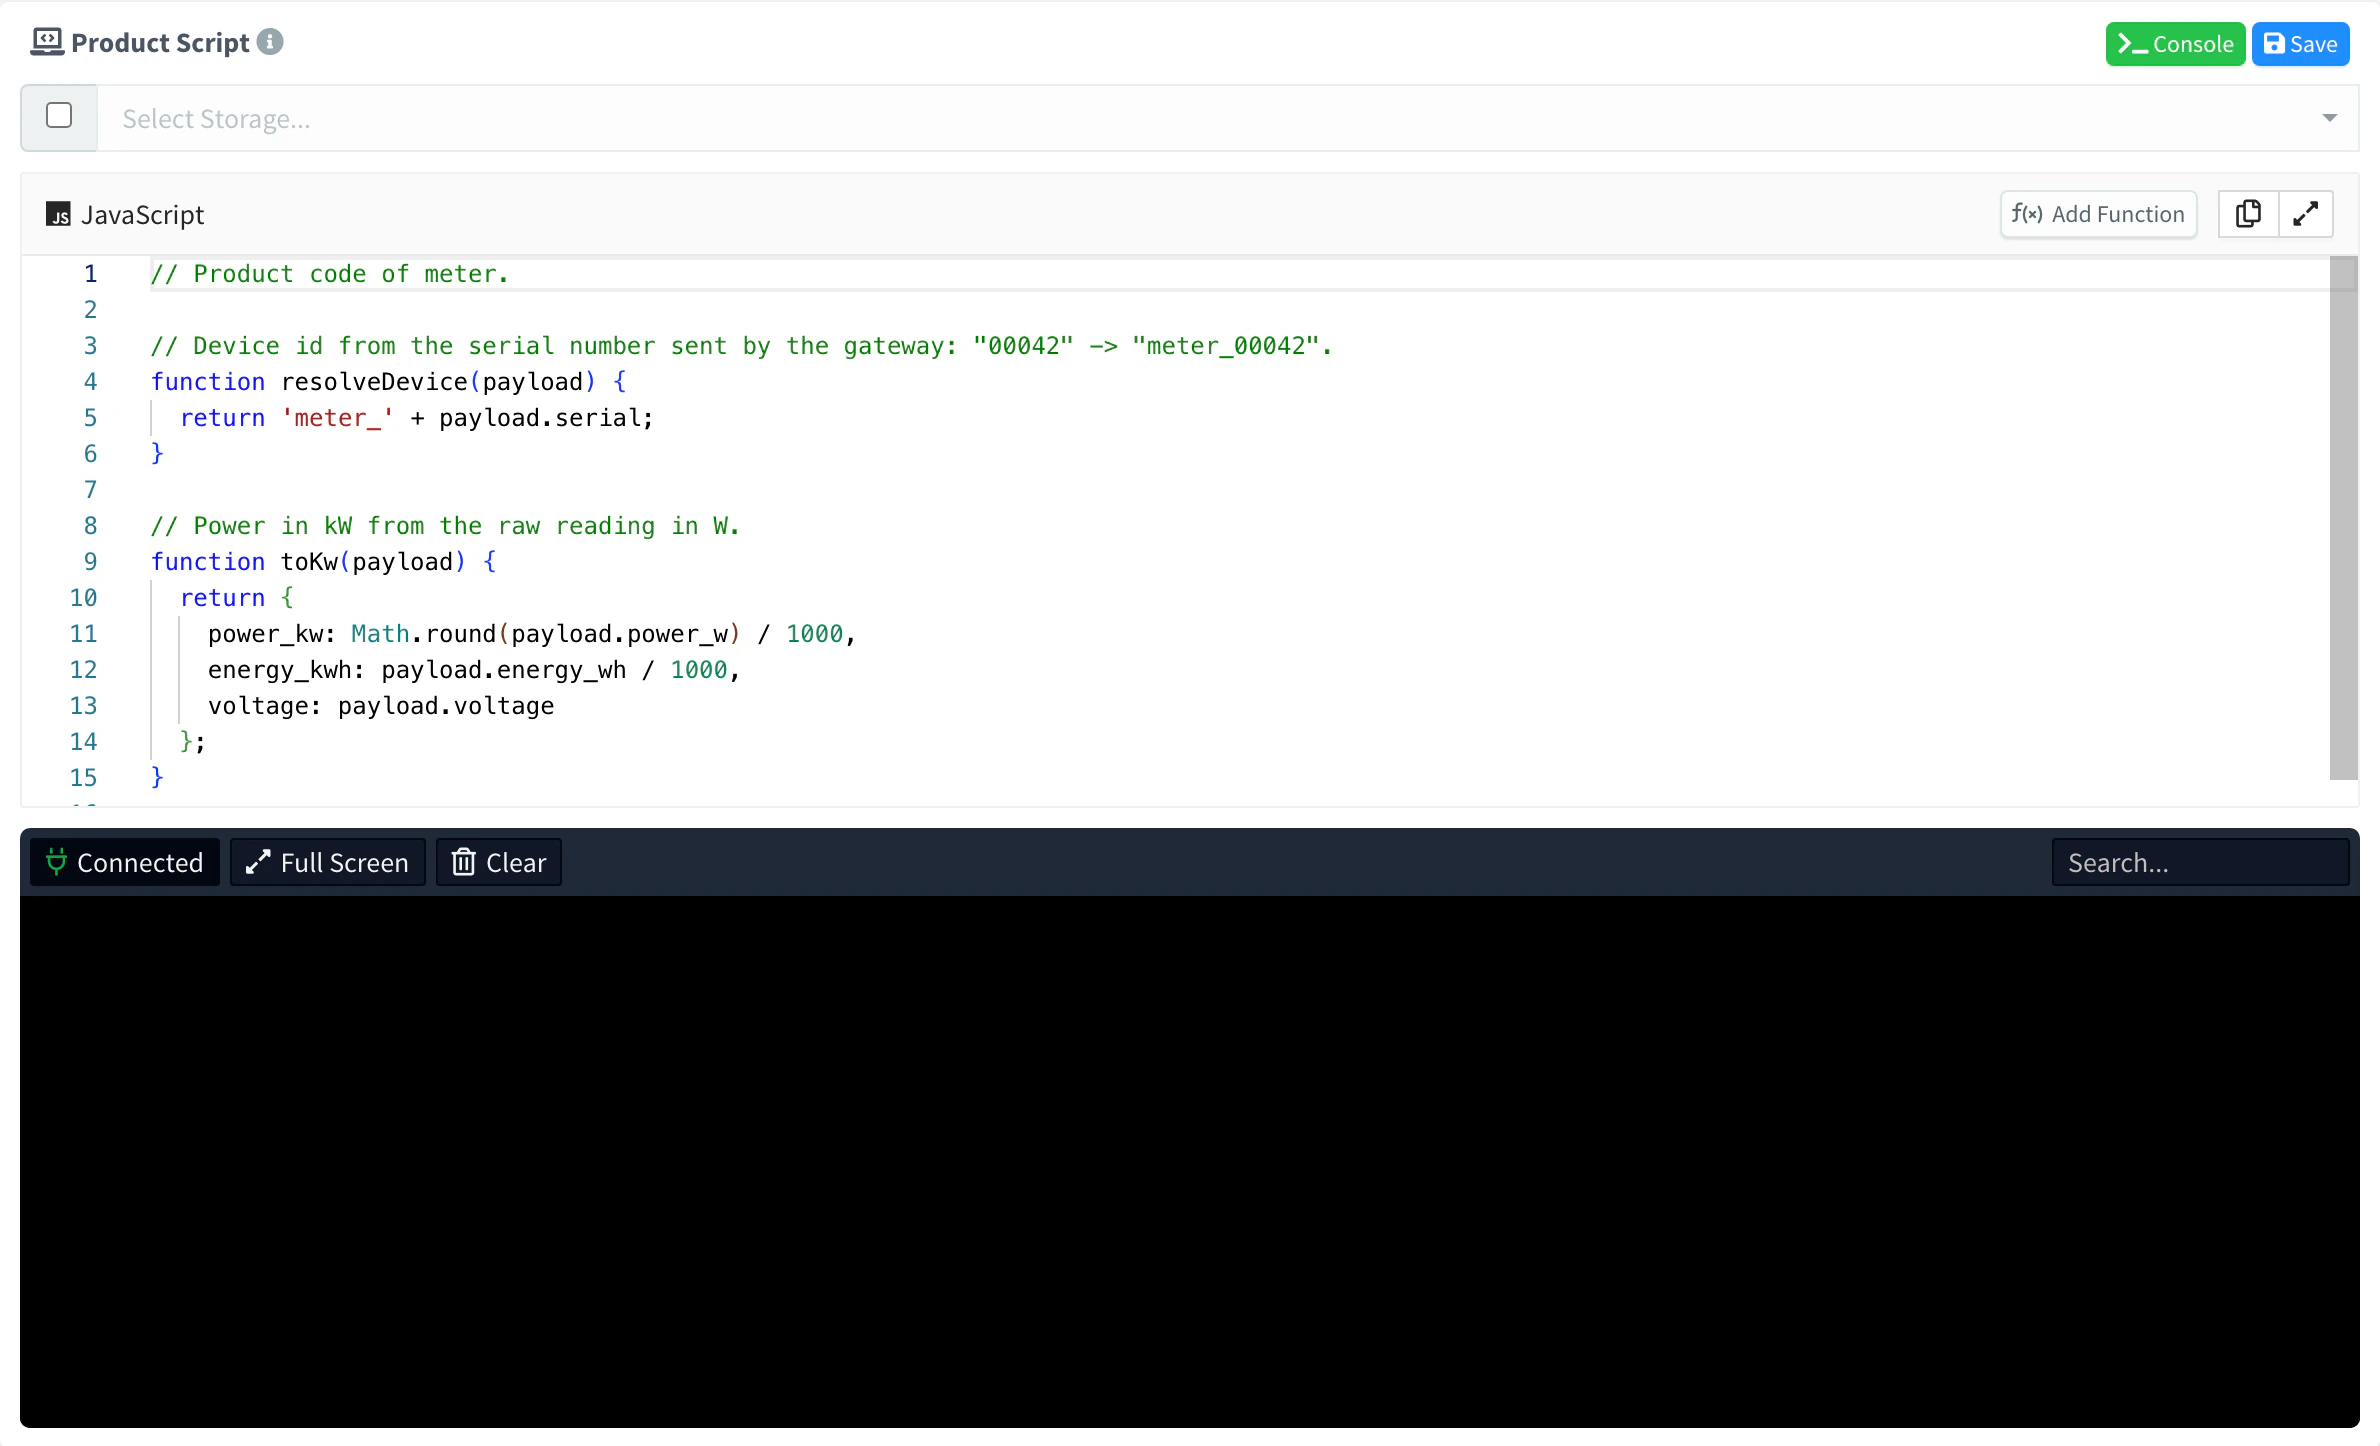This screenshot has width=2380, height=1446.
Task: Switch the console to Full Screen
Action: click(328, 862)
